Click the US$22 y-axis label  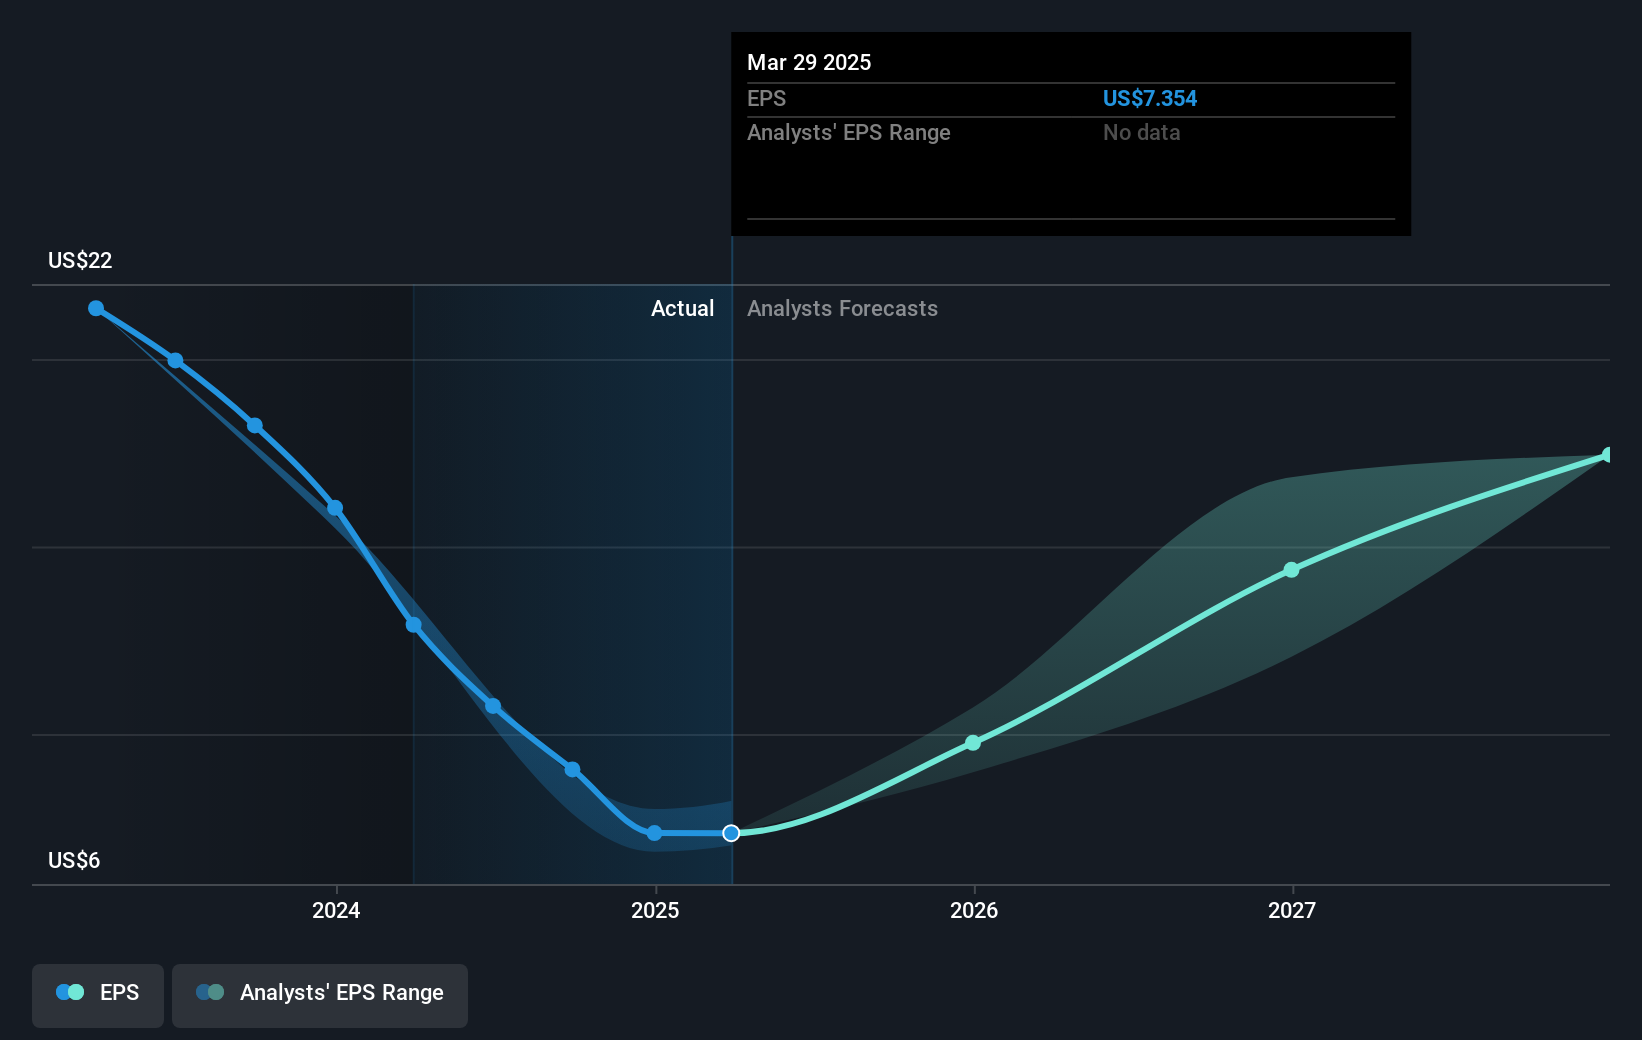pyautogui.click(x=80, y=260)
